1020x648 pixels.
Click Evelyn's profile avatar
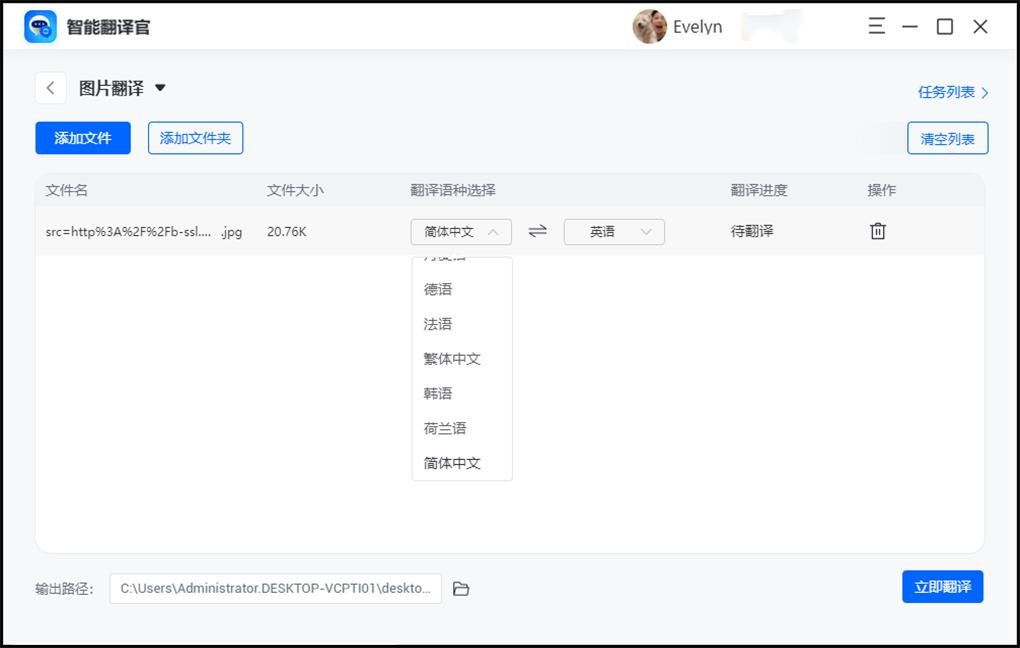click(x=649, y=27)
